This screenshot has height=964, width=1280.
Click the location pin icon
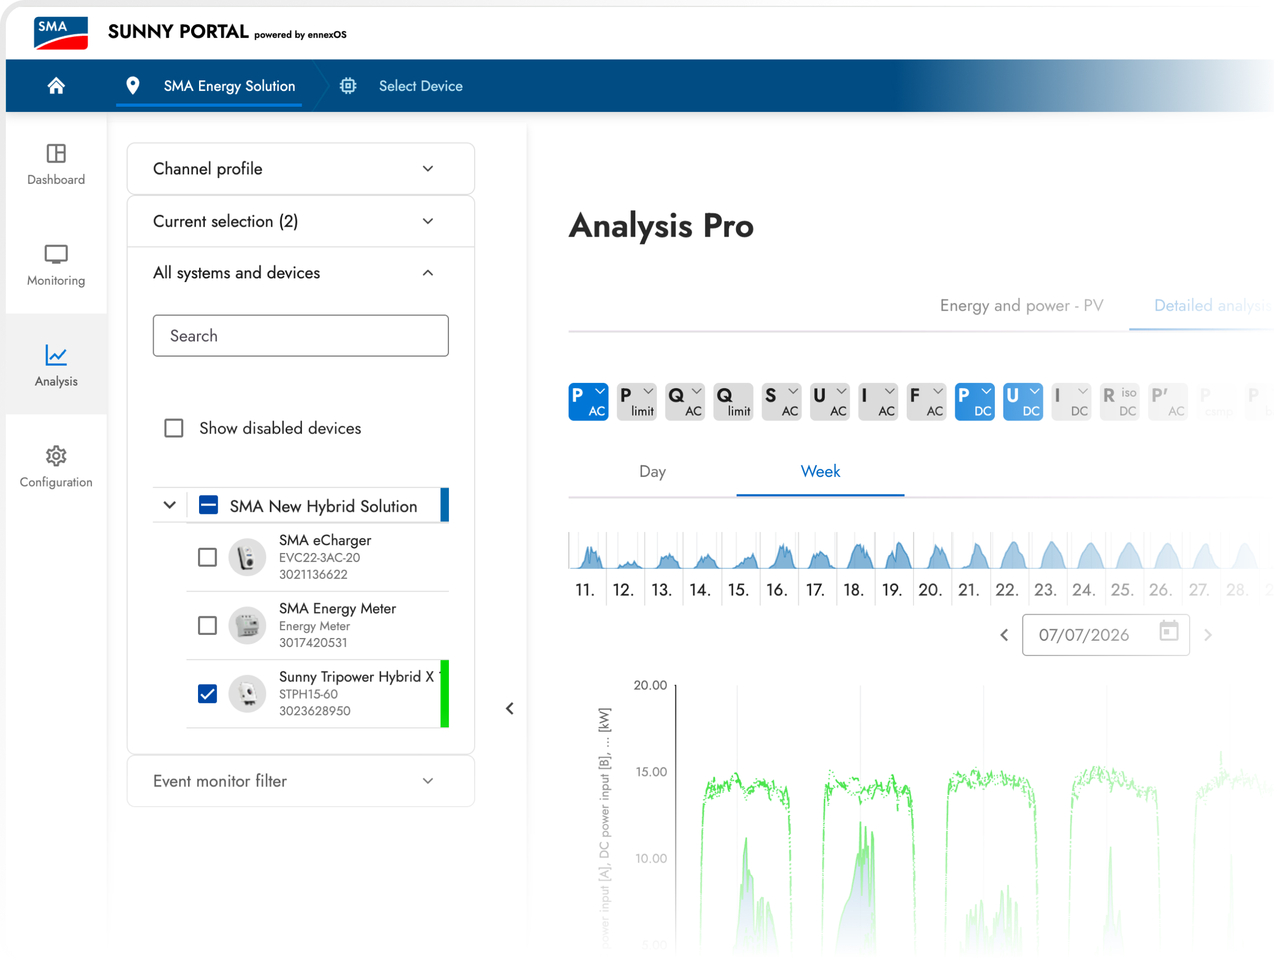tap(132, 86)
